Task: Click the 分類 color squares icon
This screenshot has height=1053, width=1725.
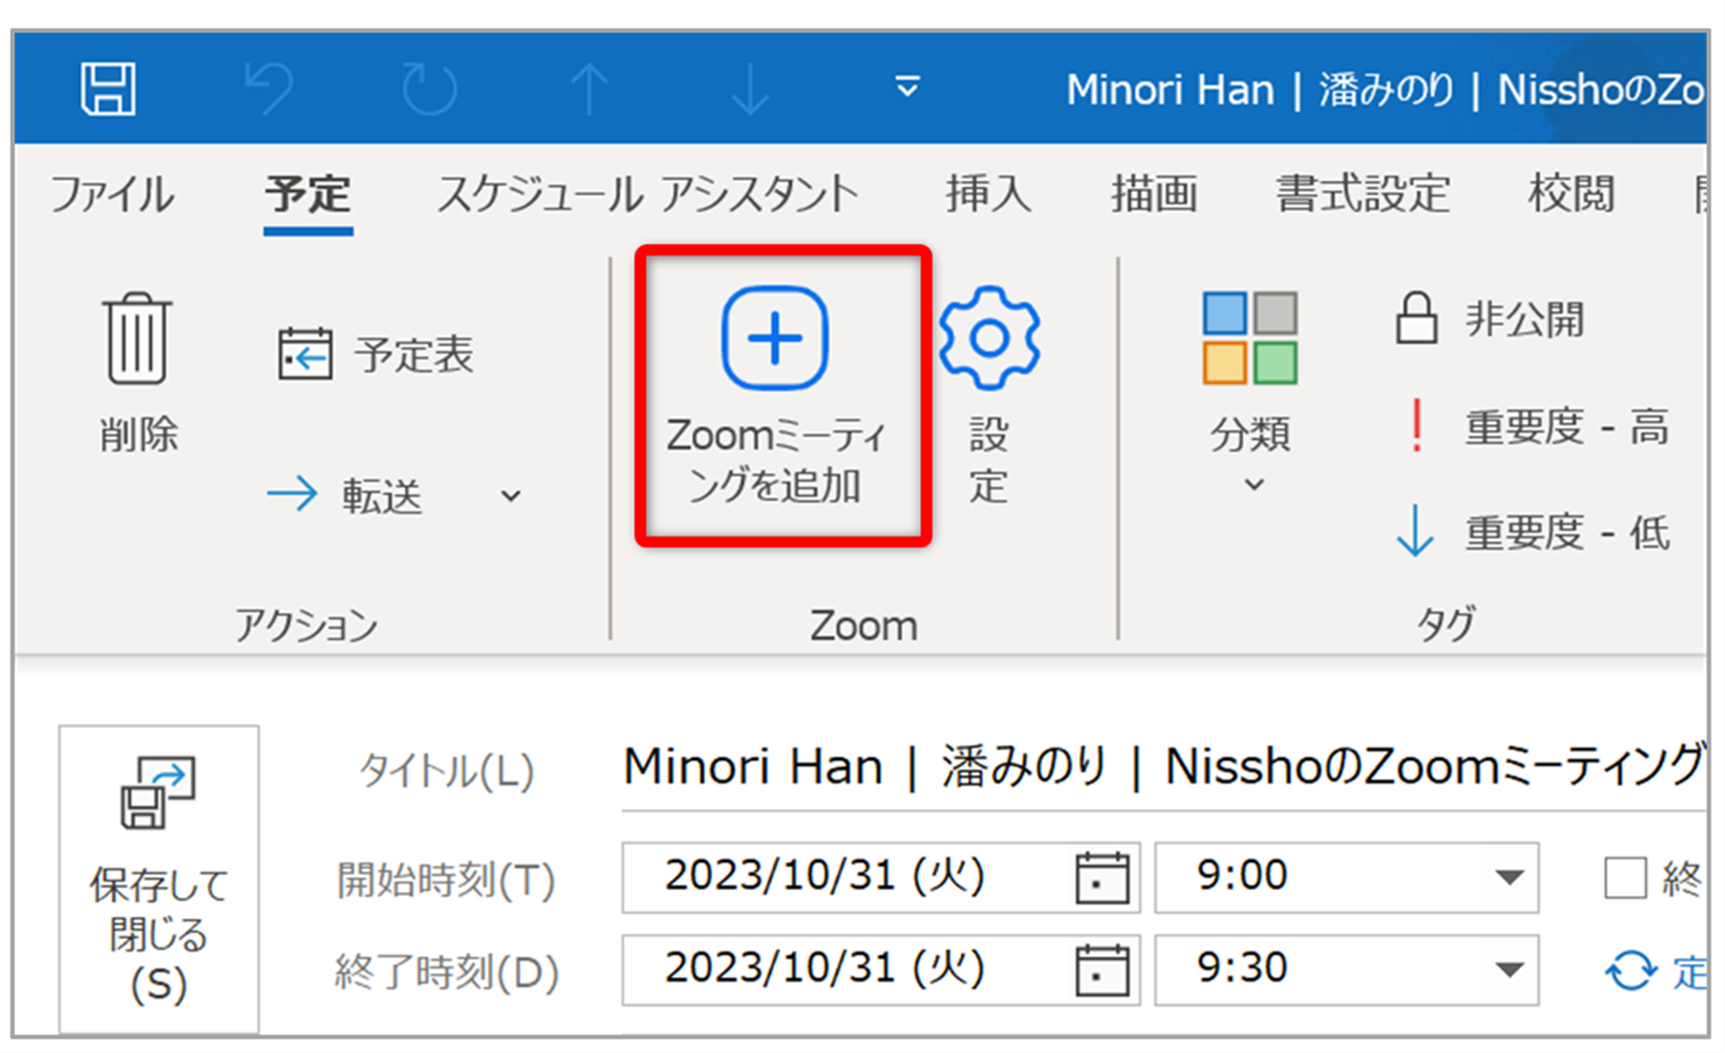Action: click(1250, 338)
